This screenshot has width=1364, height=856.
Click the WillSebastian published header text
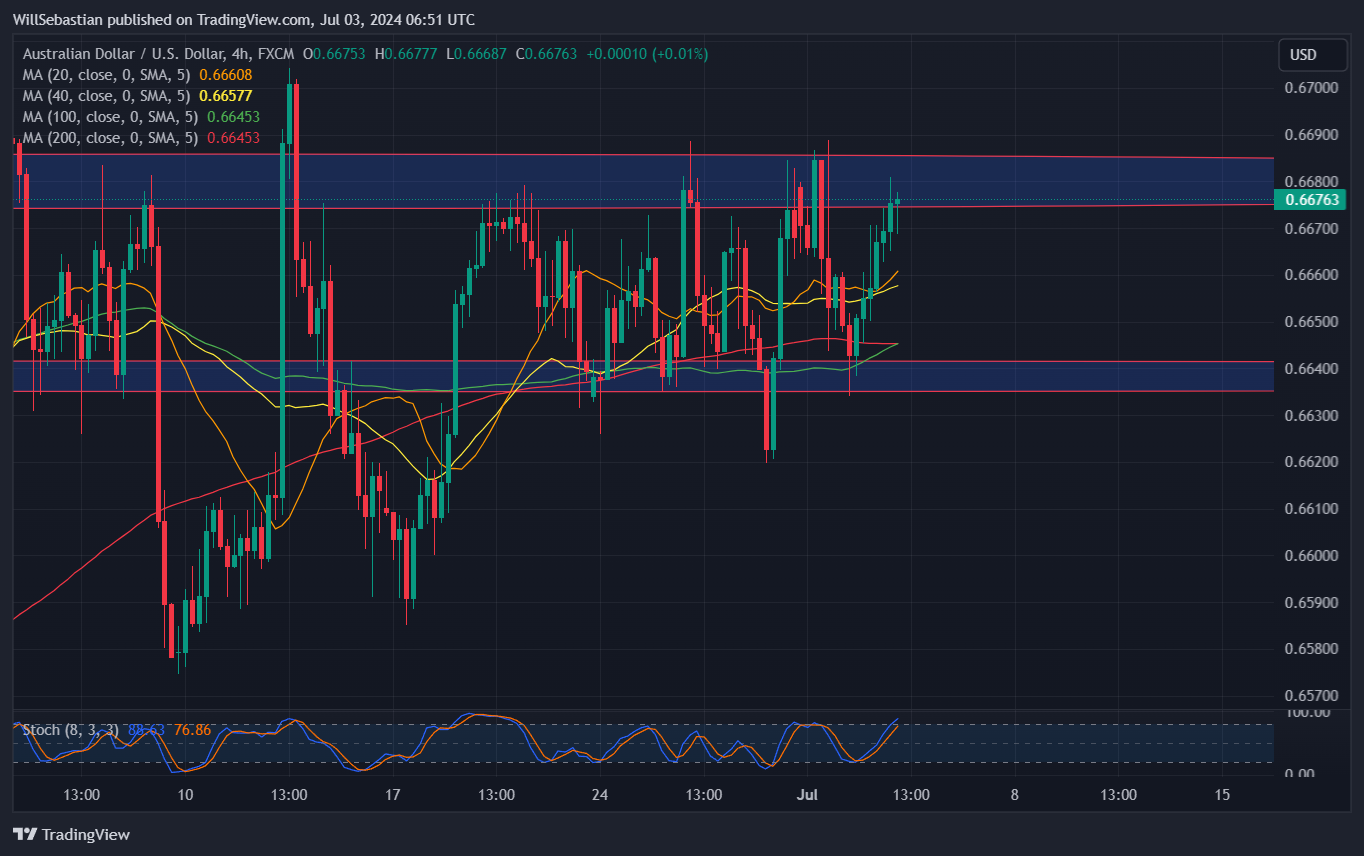coord(244,20)
